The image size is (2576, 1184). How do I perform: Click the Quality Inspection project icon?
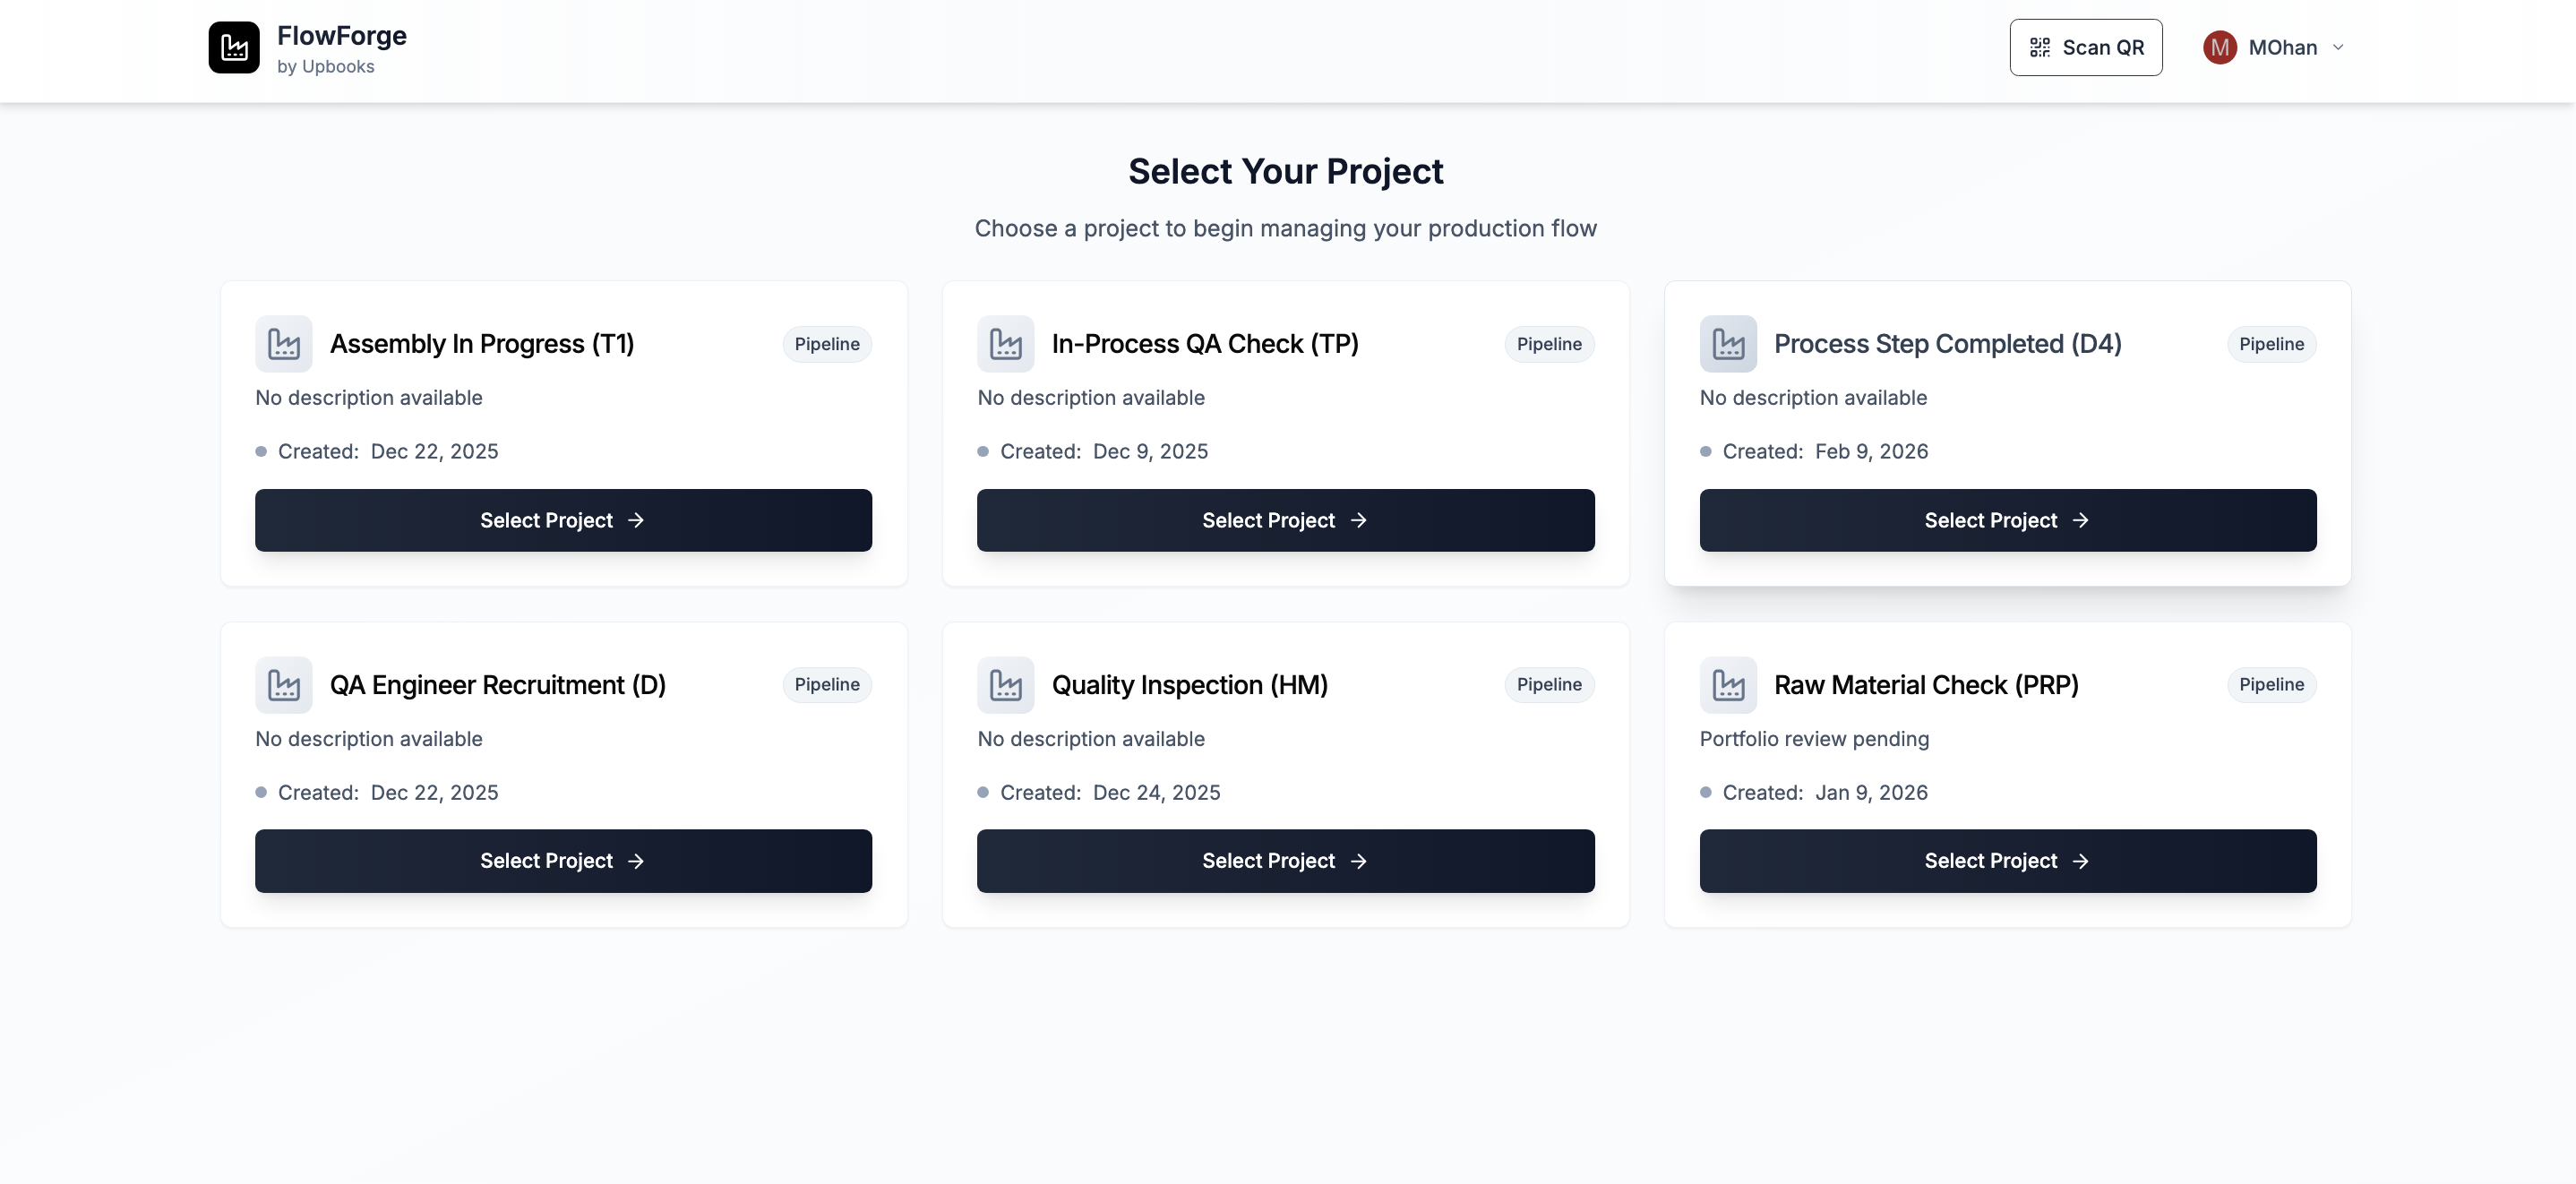(1006, 685)
